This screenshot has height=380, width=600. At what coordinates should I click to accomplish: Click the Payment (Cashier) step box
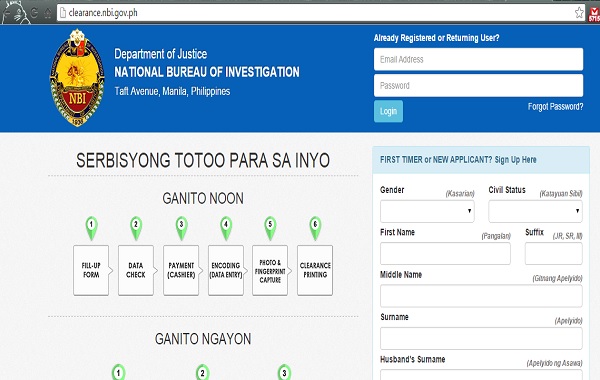pyautogui.click(x=181, y=270)
